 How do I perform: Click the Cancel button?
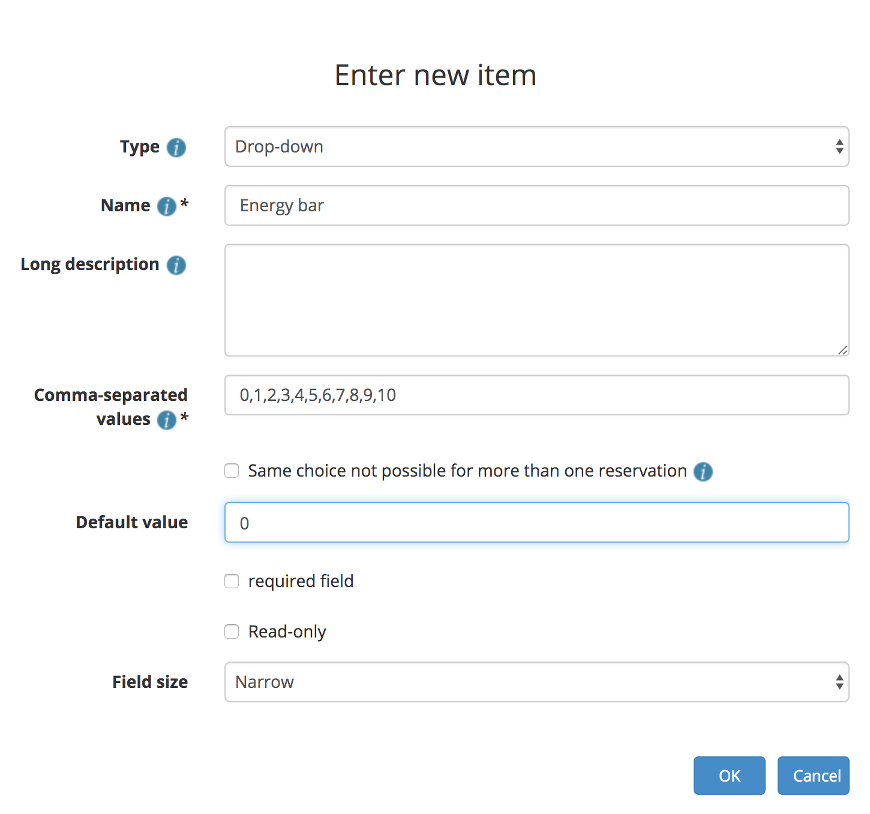(813, 776)
